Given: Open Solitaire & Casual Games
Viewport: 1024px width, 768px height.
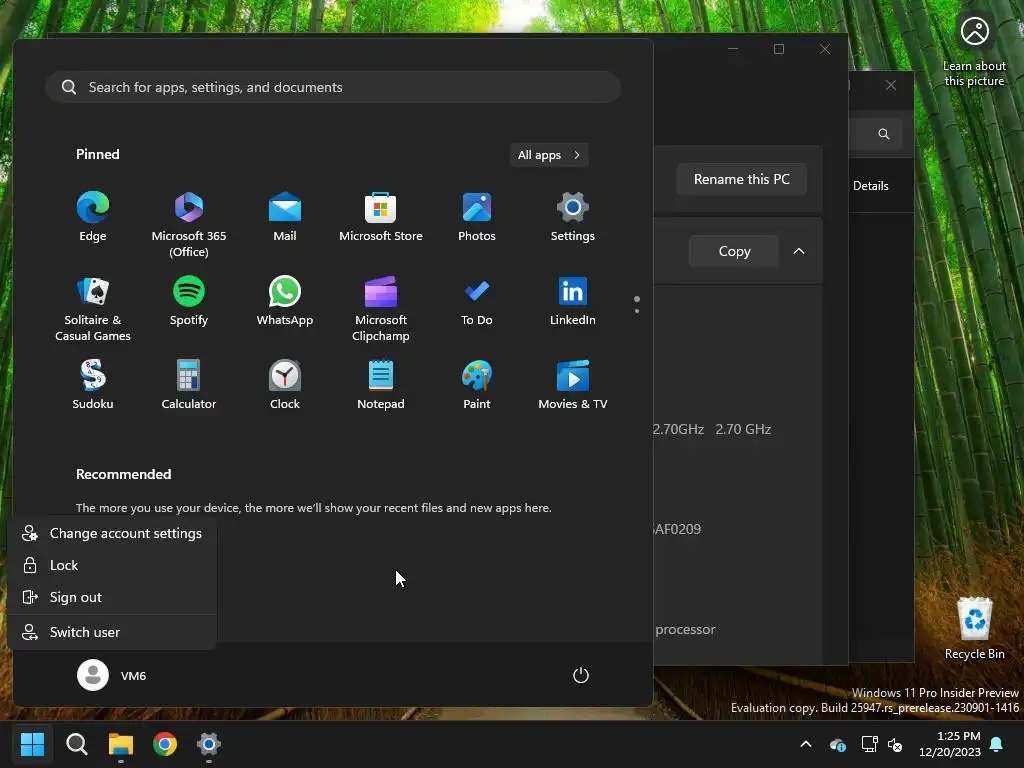Looking at the screenshot, I should coord(93,309).
